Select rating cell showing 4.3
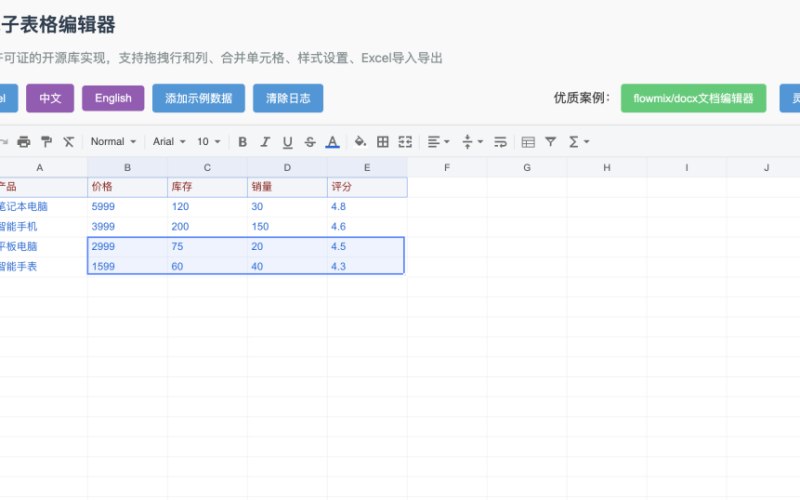Image resolution: width=800 pixels, height=500 pixels. [367, 266]
